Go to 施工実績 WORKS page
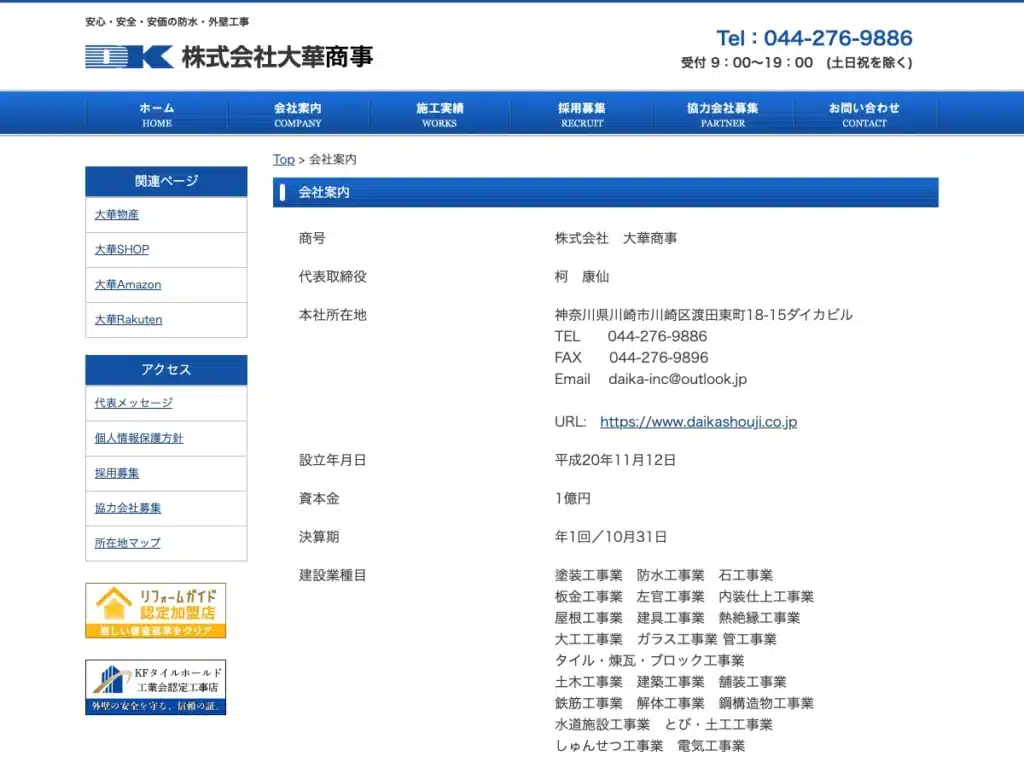This screenshot has height=768, width=1024. [x=440, y=114]
